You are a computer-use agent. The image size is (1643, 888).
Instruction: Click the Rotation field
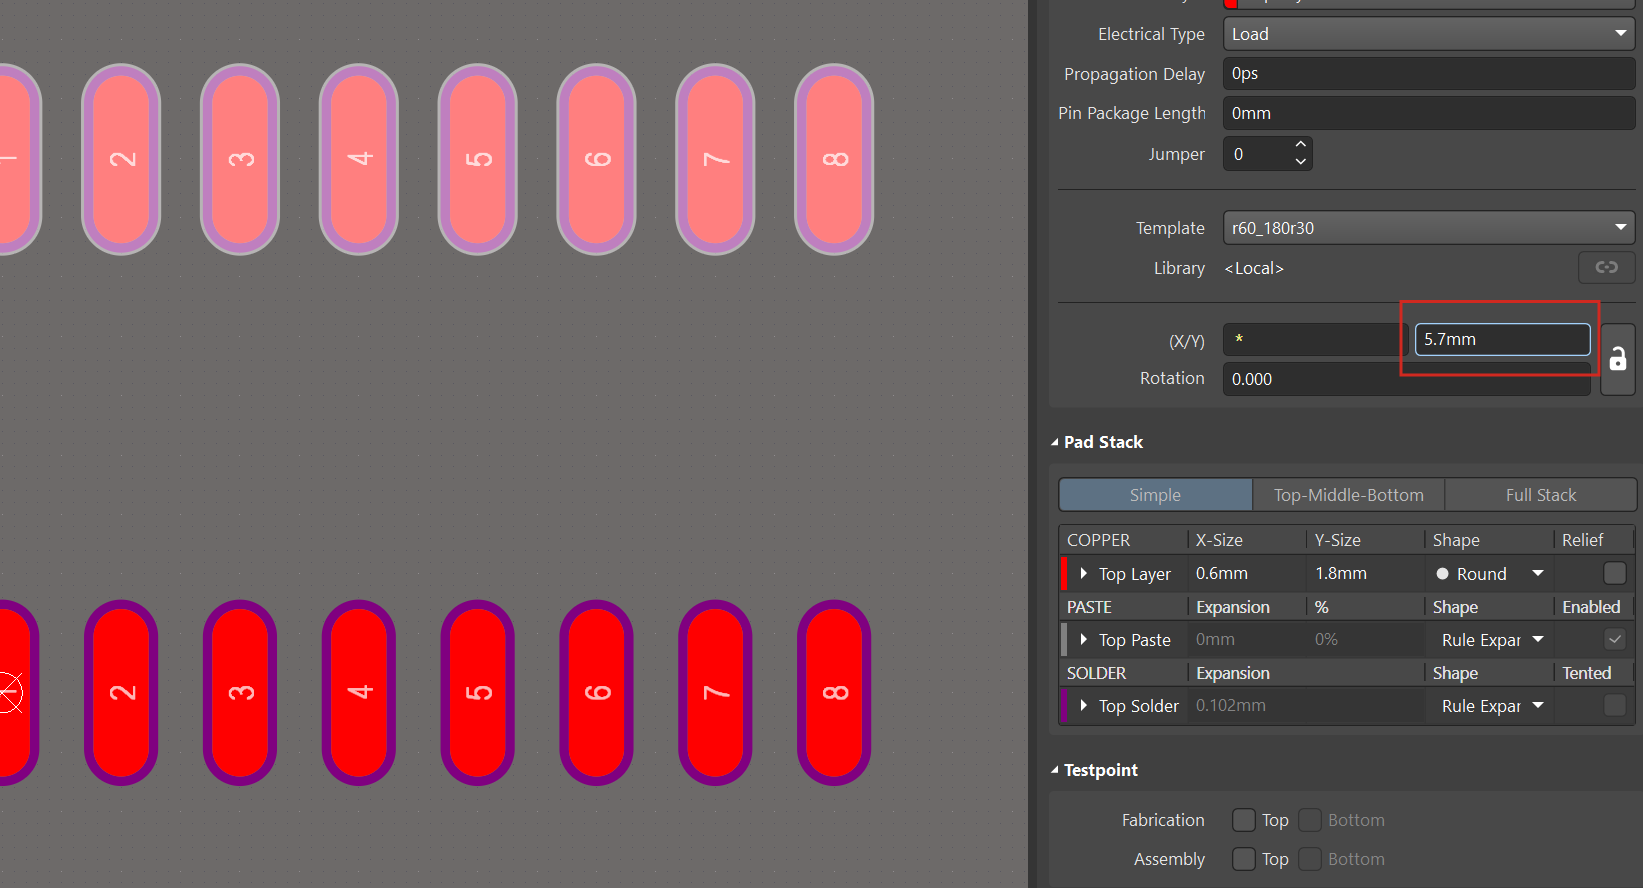tap(1406, 379)
